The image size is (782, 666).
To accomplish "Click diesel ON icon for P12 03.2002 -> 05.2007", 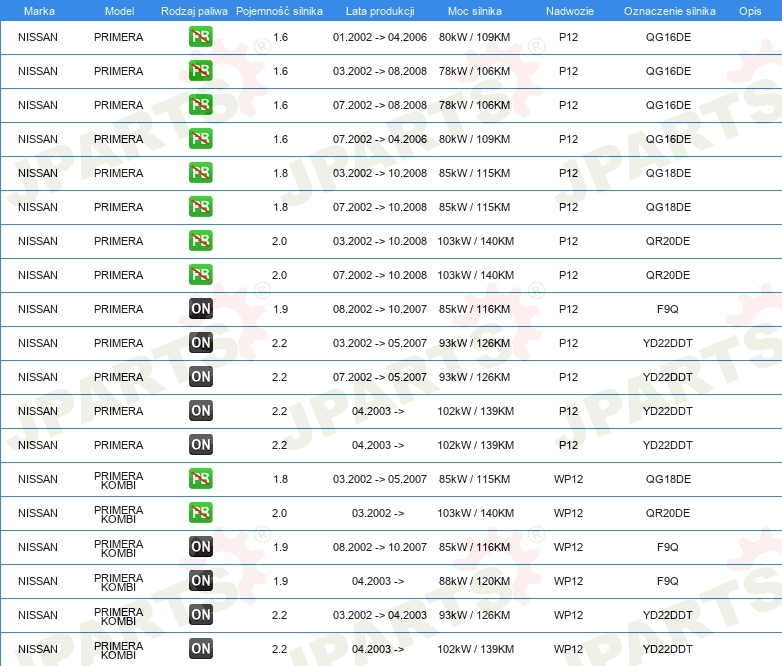I will 200,342.
